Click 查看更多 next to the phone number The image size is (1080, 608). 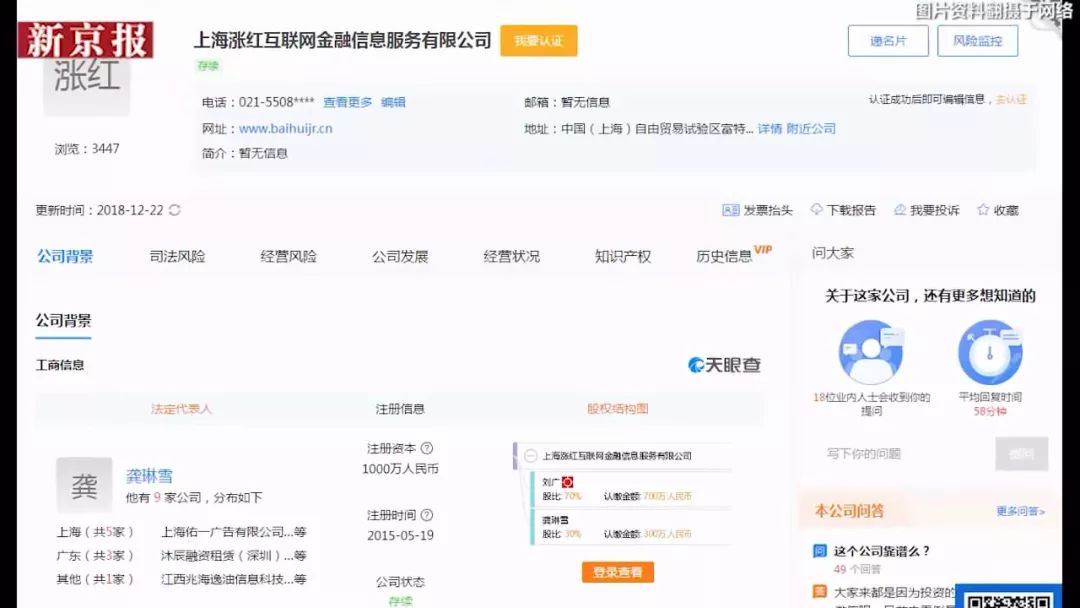pyautogui.click(x=347, y=103)
